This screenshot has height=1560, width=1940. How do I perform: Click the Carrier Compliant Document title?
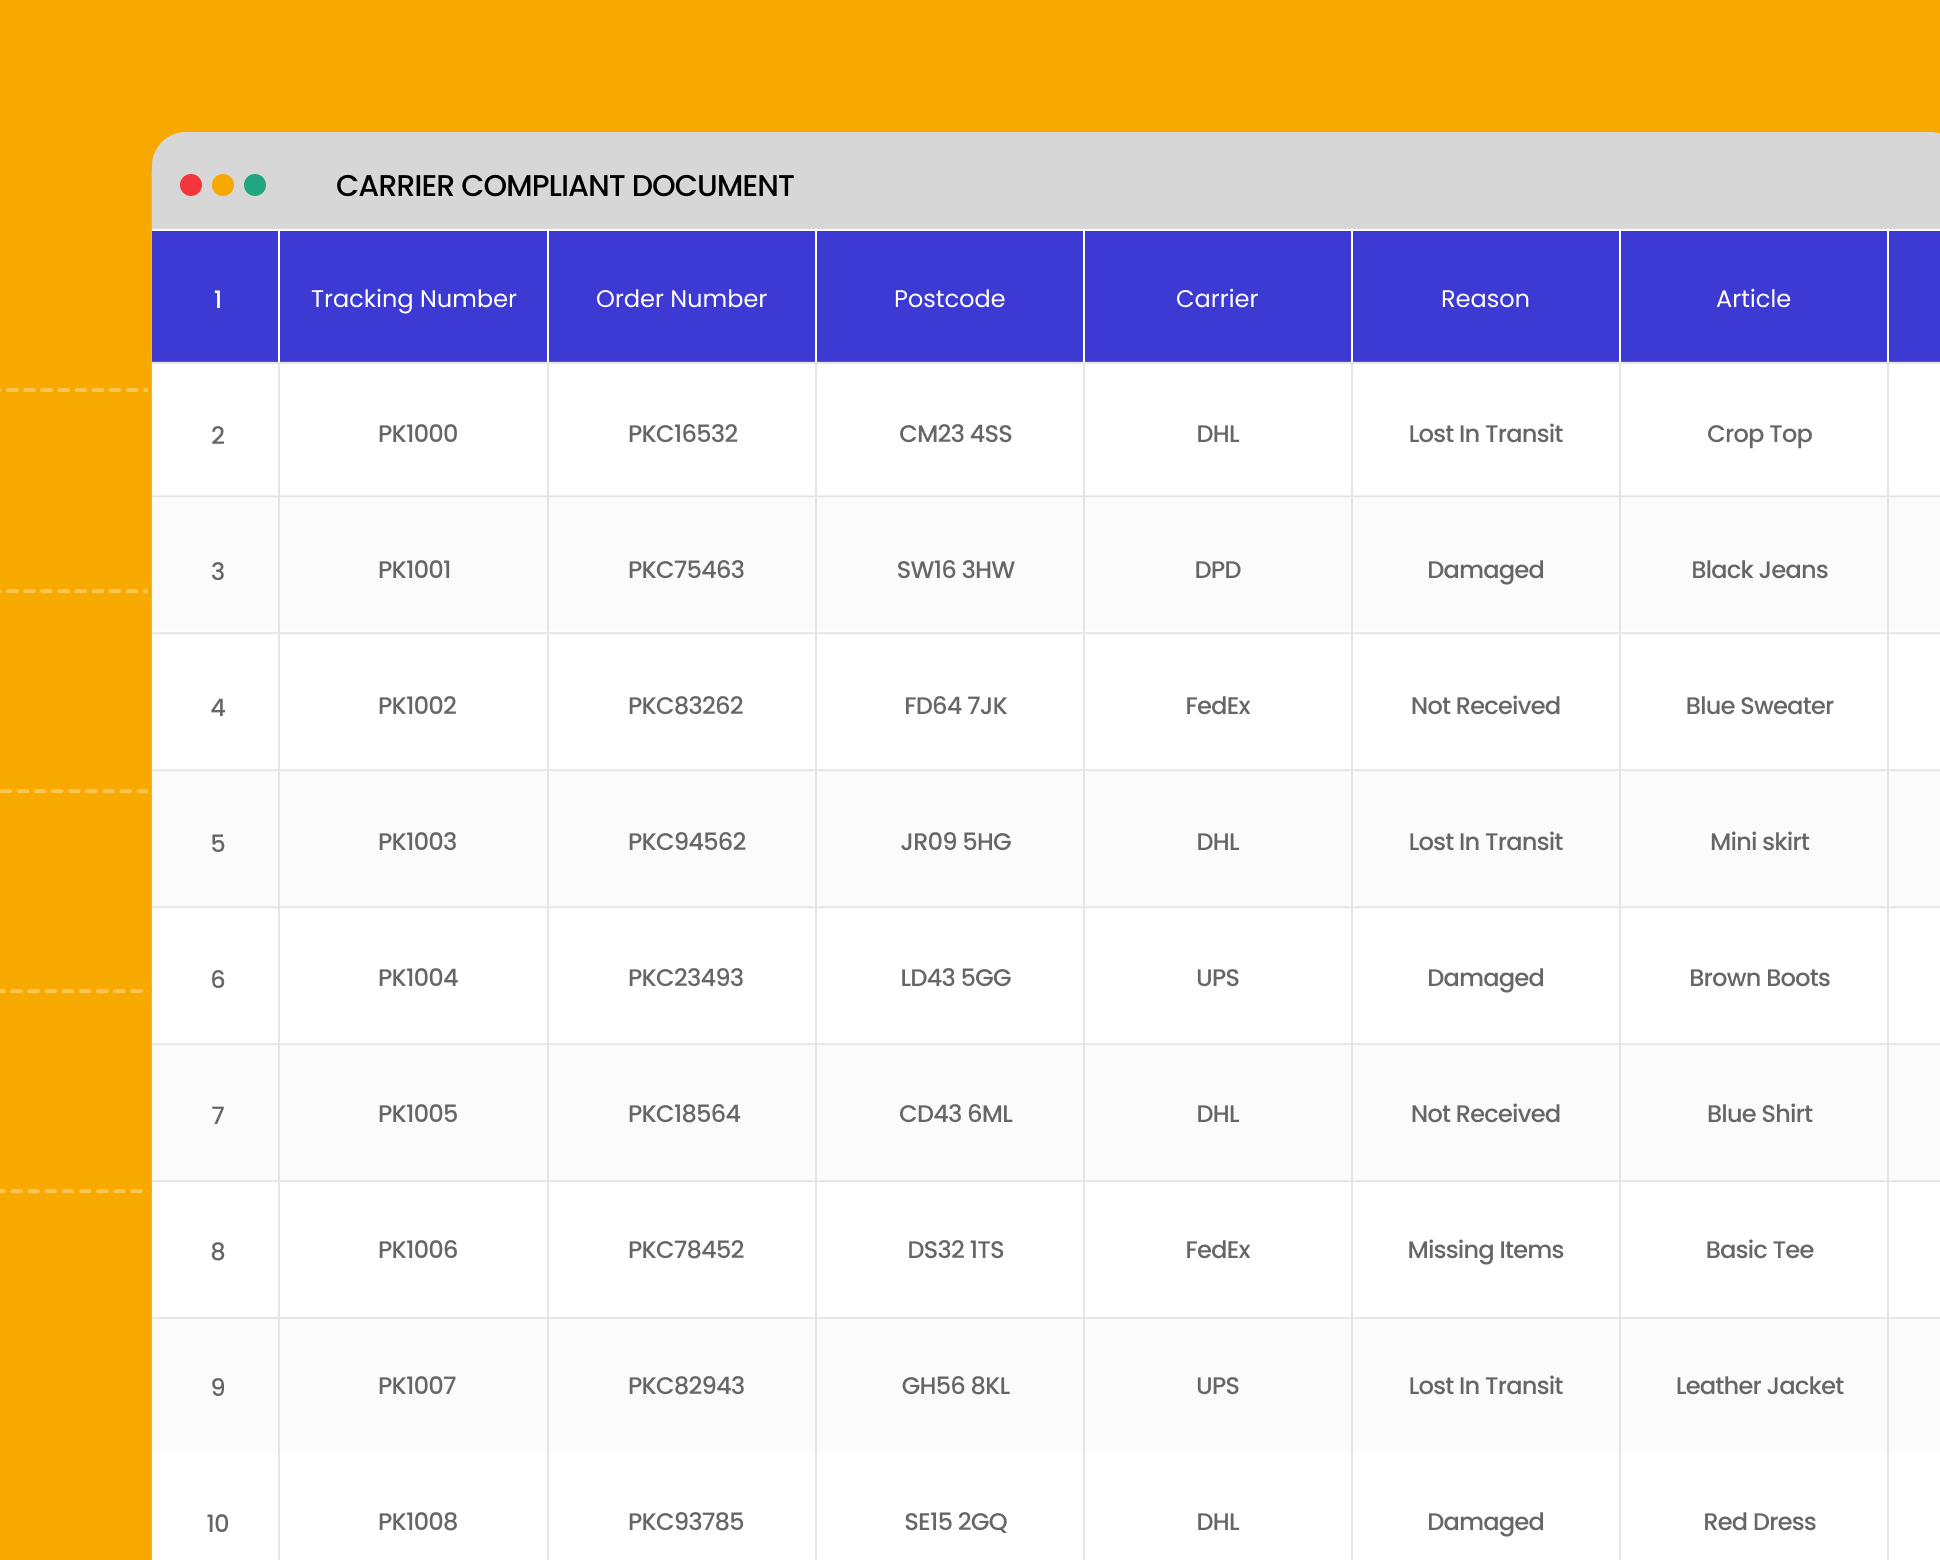(x=564, y=186)
